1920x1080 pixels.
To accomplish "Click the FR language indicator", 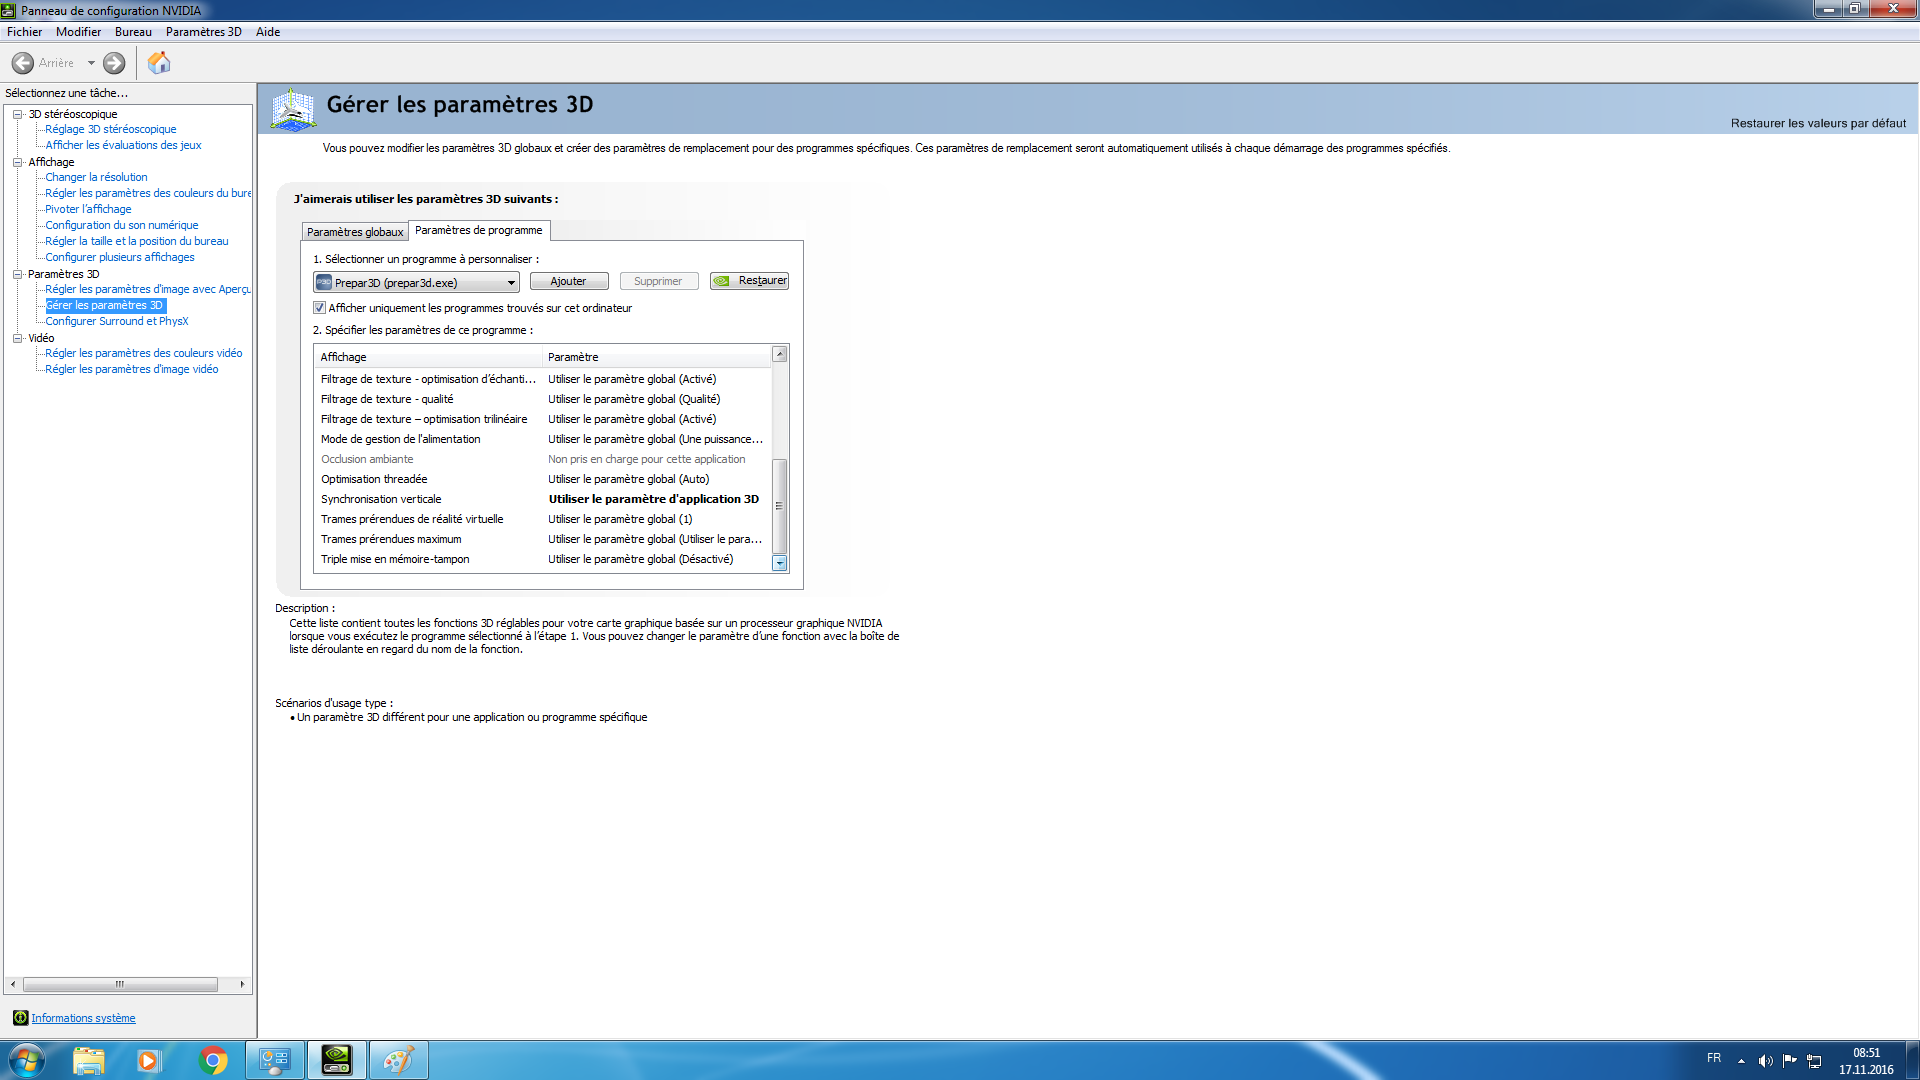I will [x=1714, y=1058].
